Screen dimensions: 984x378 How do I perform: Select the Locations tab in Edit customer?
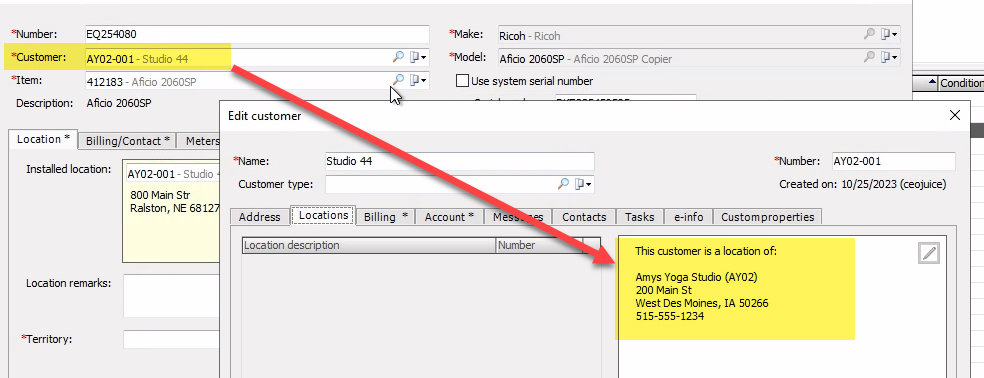pos(323,215)
